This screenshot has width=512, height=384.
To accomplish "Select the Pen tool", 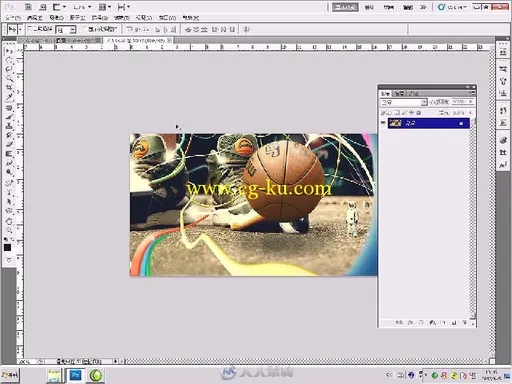I will click(9, 183).
